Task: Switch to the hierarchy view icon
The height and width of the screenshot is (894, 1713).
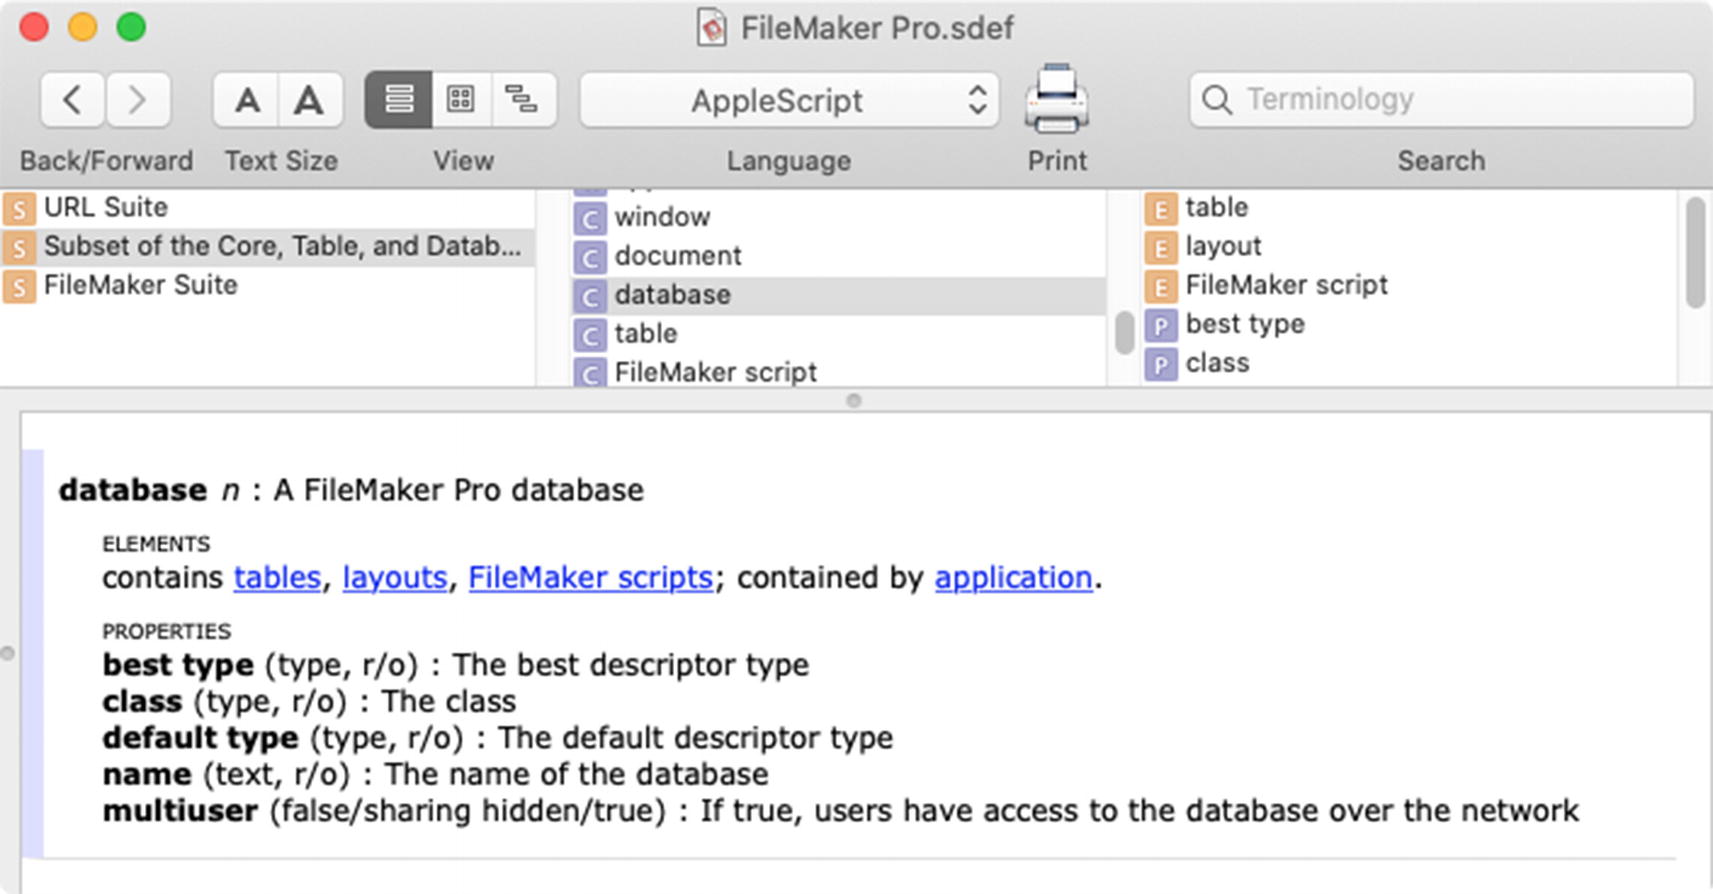Action: 522,99
